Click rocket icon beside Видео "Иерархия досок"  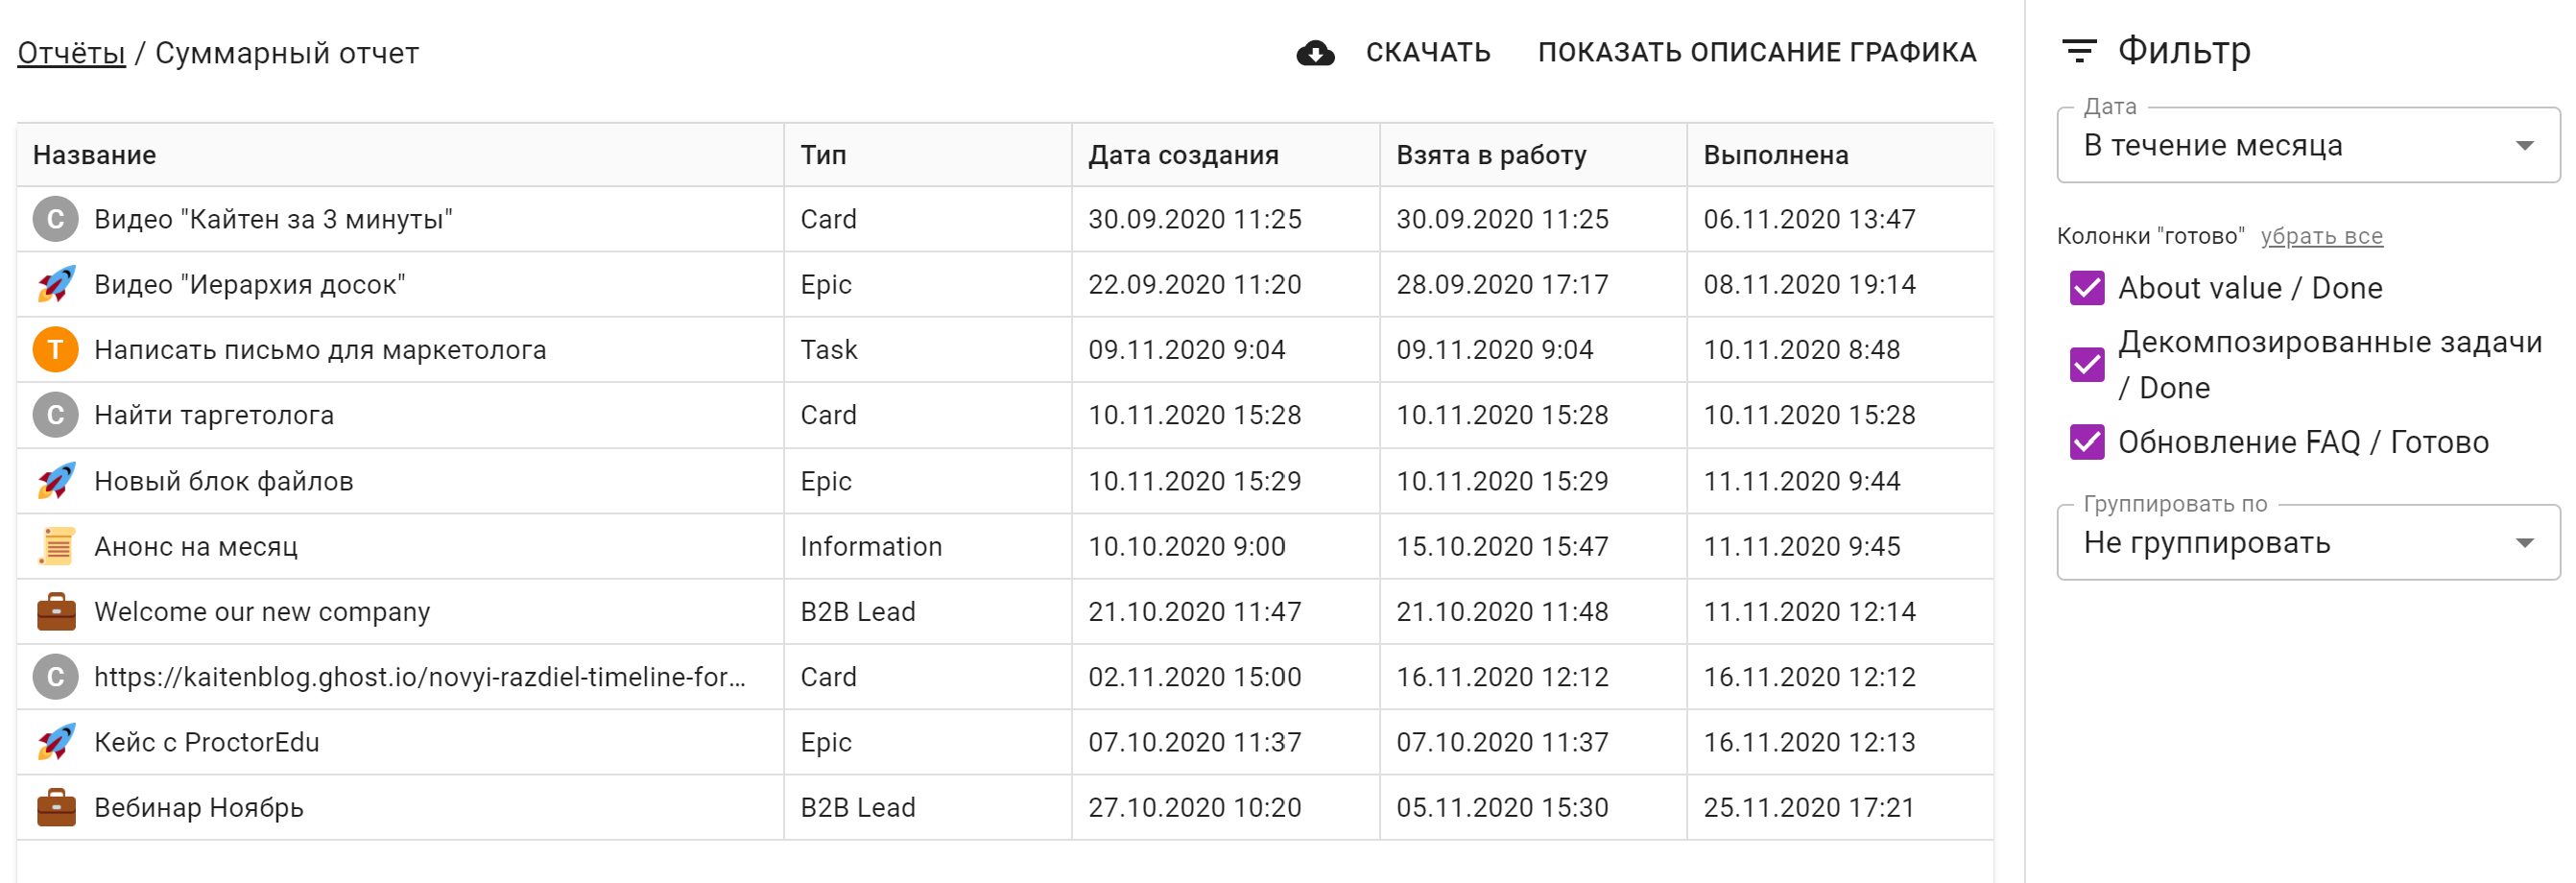click(56, 284)
